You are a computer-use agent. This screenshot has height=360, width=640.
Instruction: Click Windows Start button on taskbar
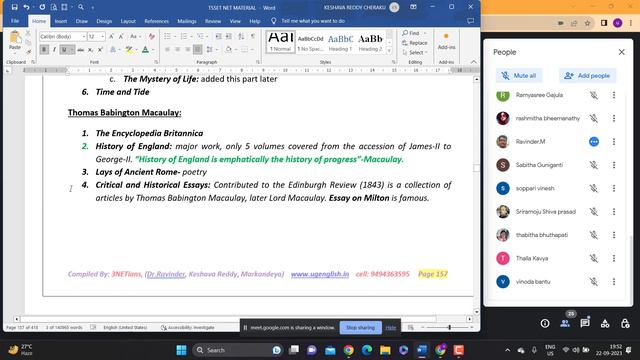click(x=181, y=350)
